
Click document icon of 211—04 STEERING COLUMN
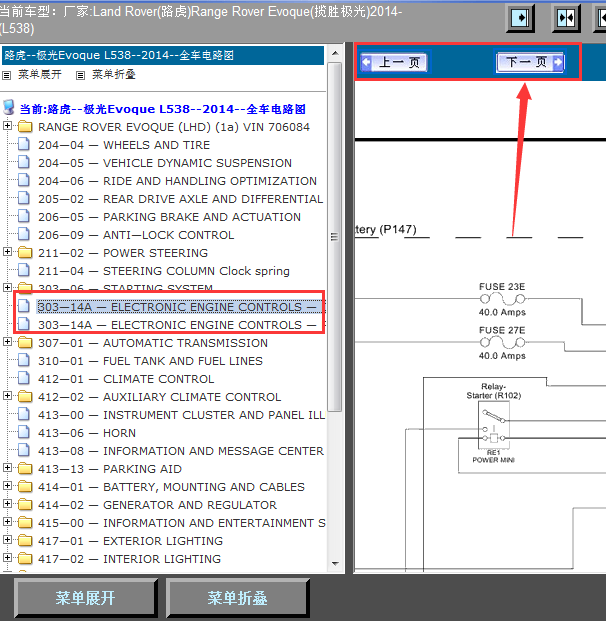24,270
